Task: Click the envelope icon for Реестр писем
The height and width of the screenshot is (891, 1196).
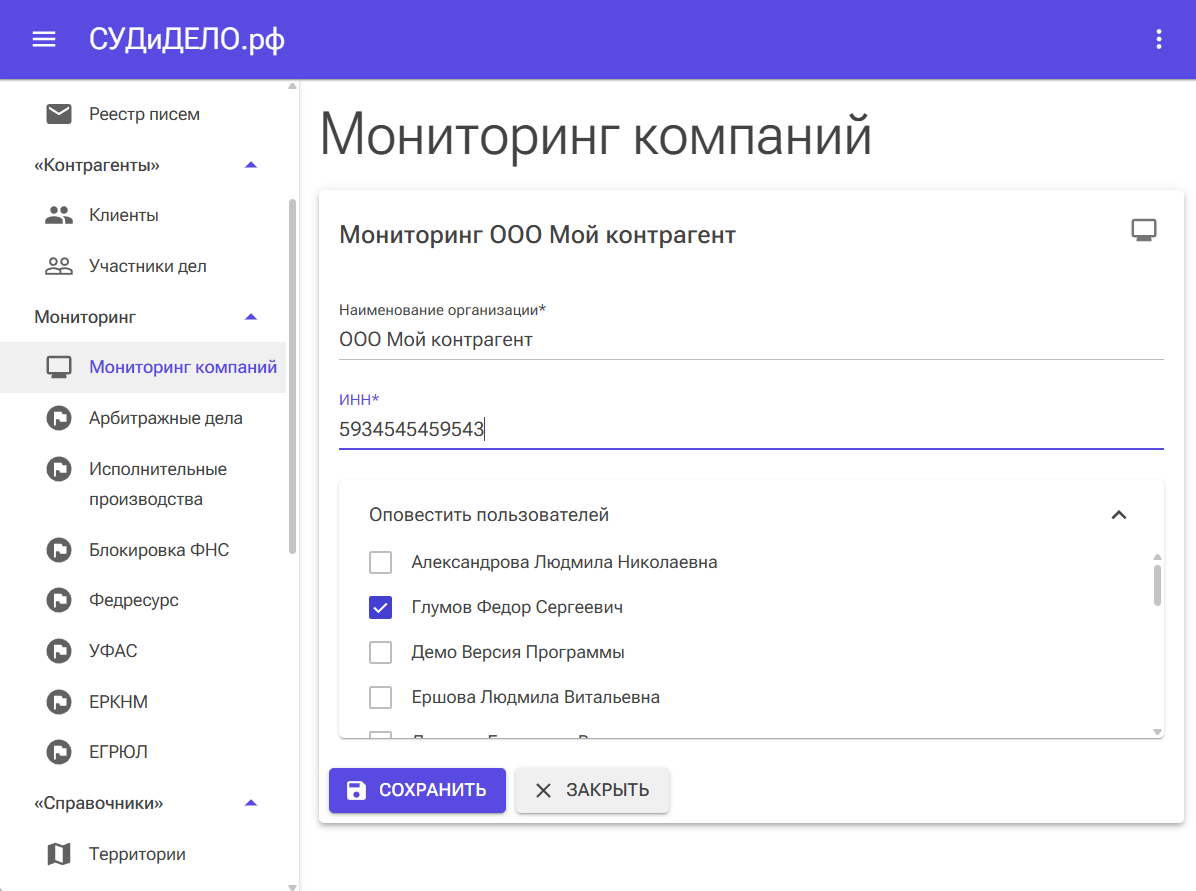Action: coord(59,114)
